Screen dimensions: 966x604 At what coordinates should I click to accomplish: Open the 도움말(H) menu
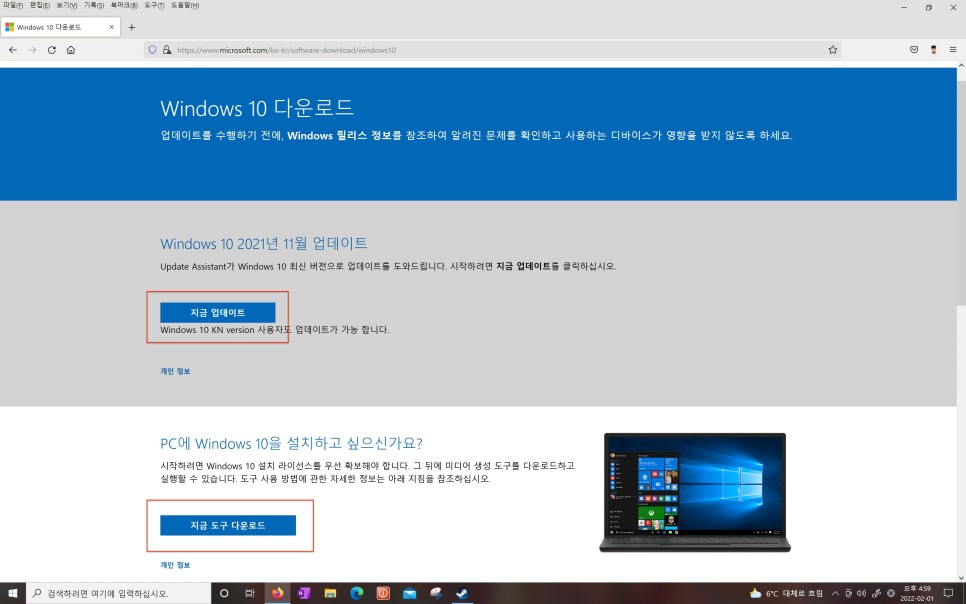click(x=185, y=5)
